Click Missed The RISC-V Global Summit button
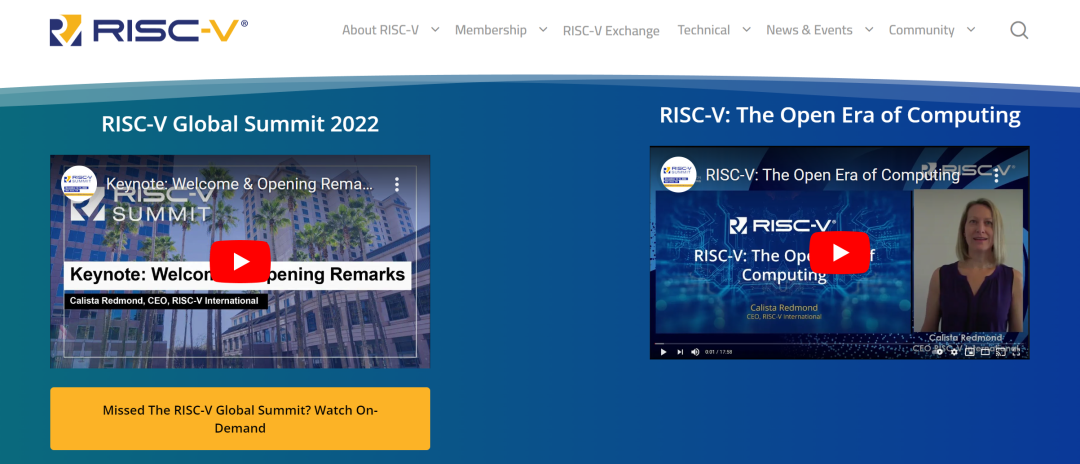Screen dimensions: 1080x464 [x=240, y=419]
